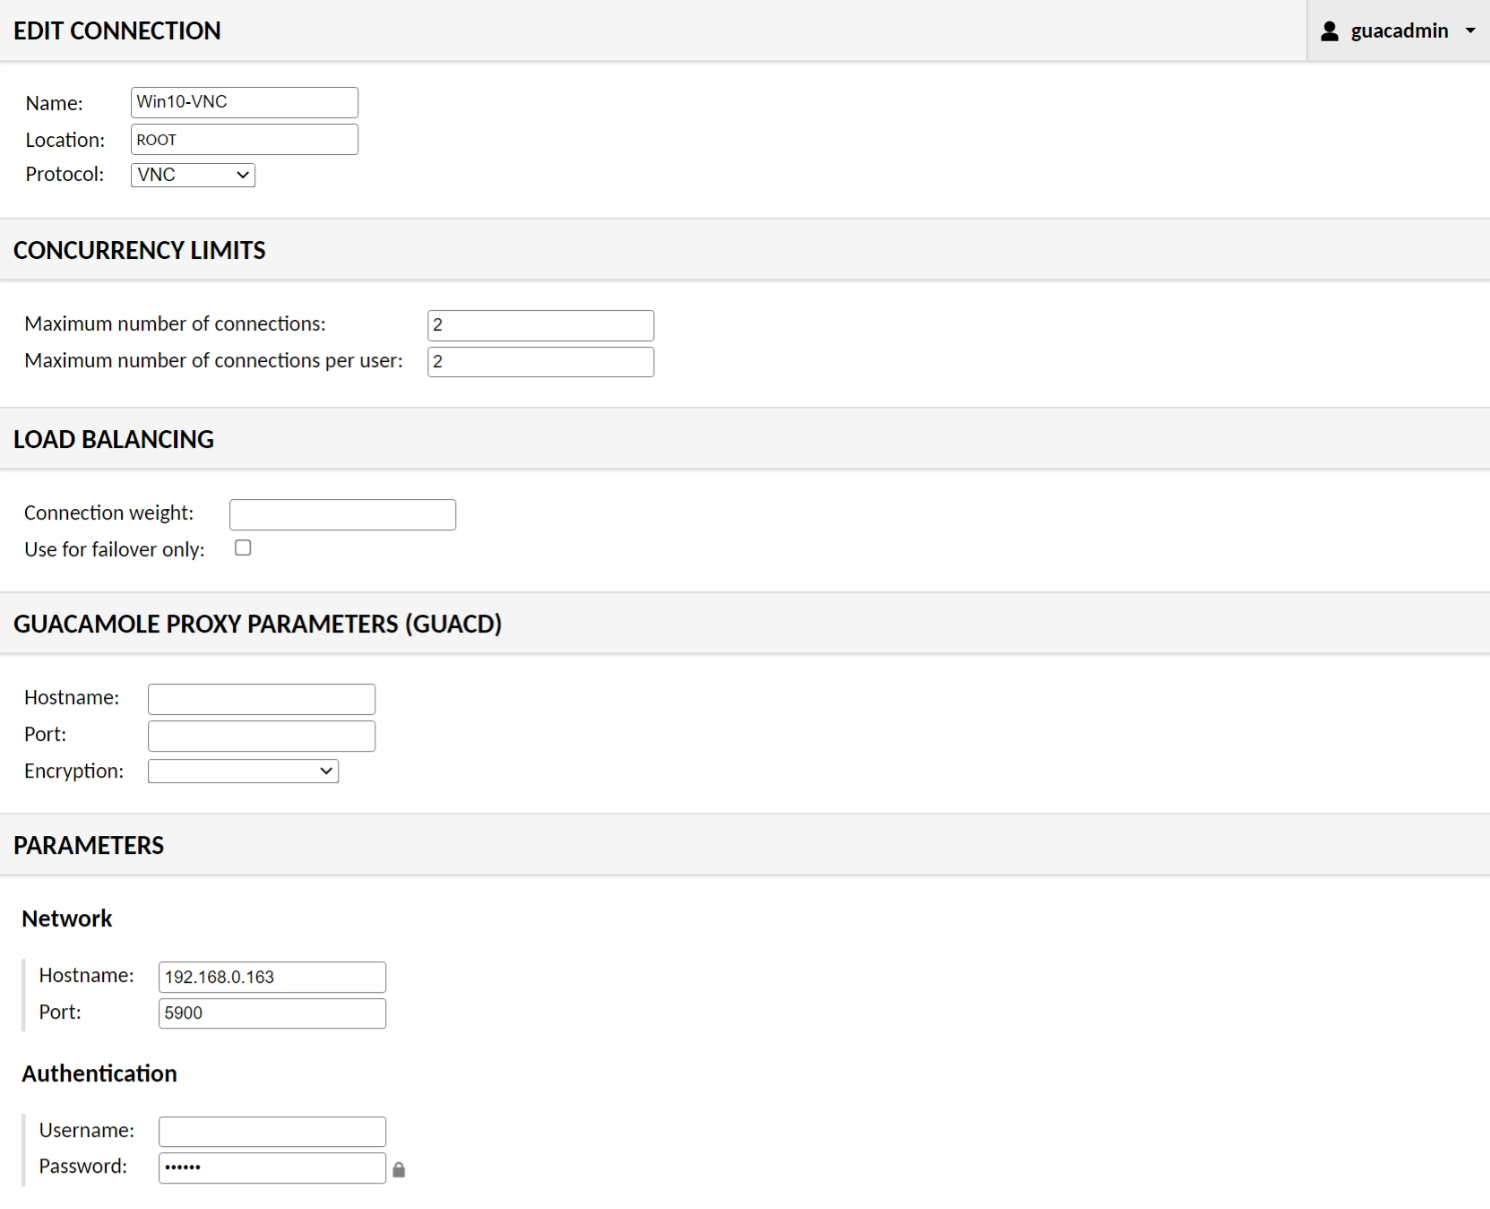Click the guacadmin username text
Image resolution: width=1490 pixels, height=1209 pixels.
(x=1399, y=31)
